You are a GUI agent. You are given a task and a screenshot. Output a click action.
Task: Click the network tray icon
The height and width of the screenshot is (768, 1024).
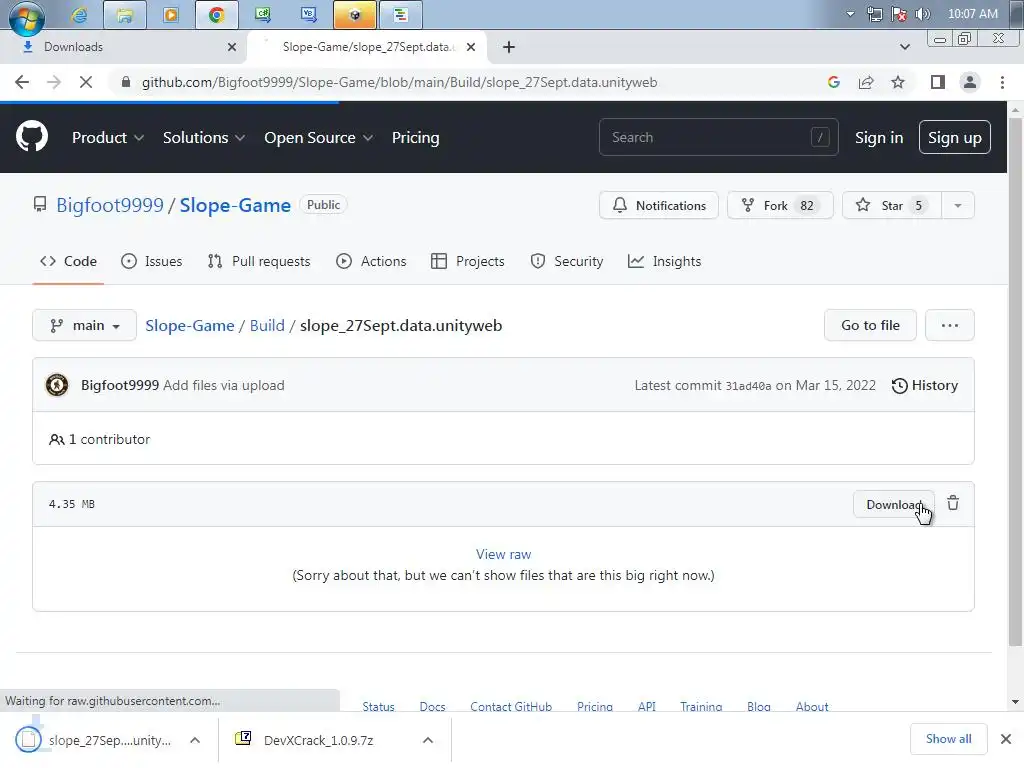(874, 14)
